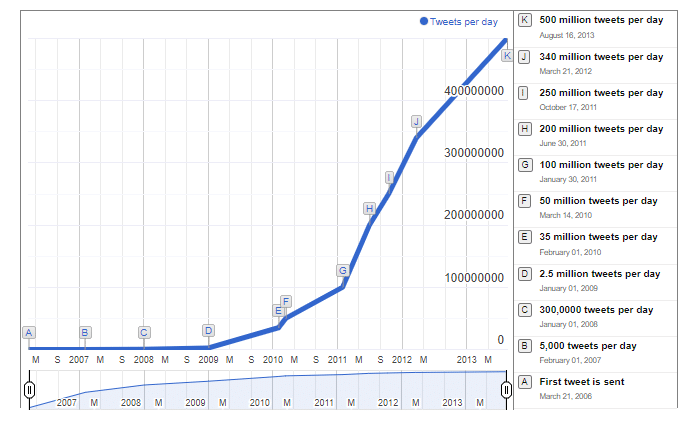Click the 'Tweets per day' legend label
695x429 pixels.
[x=464, y=22]
